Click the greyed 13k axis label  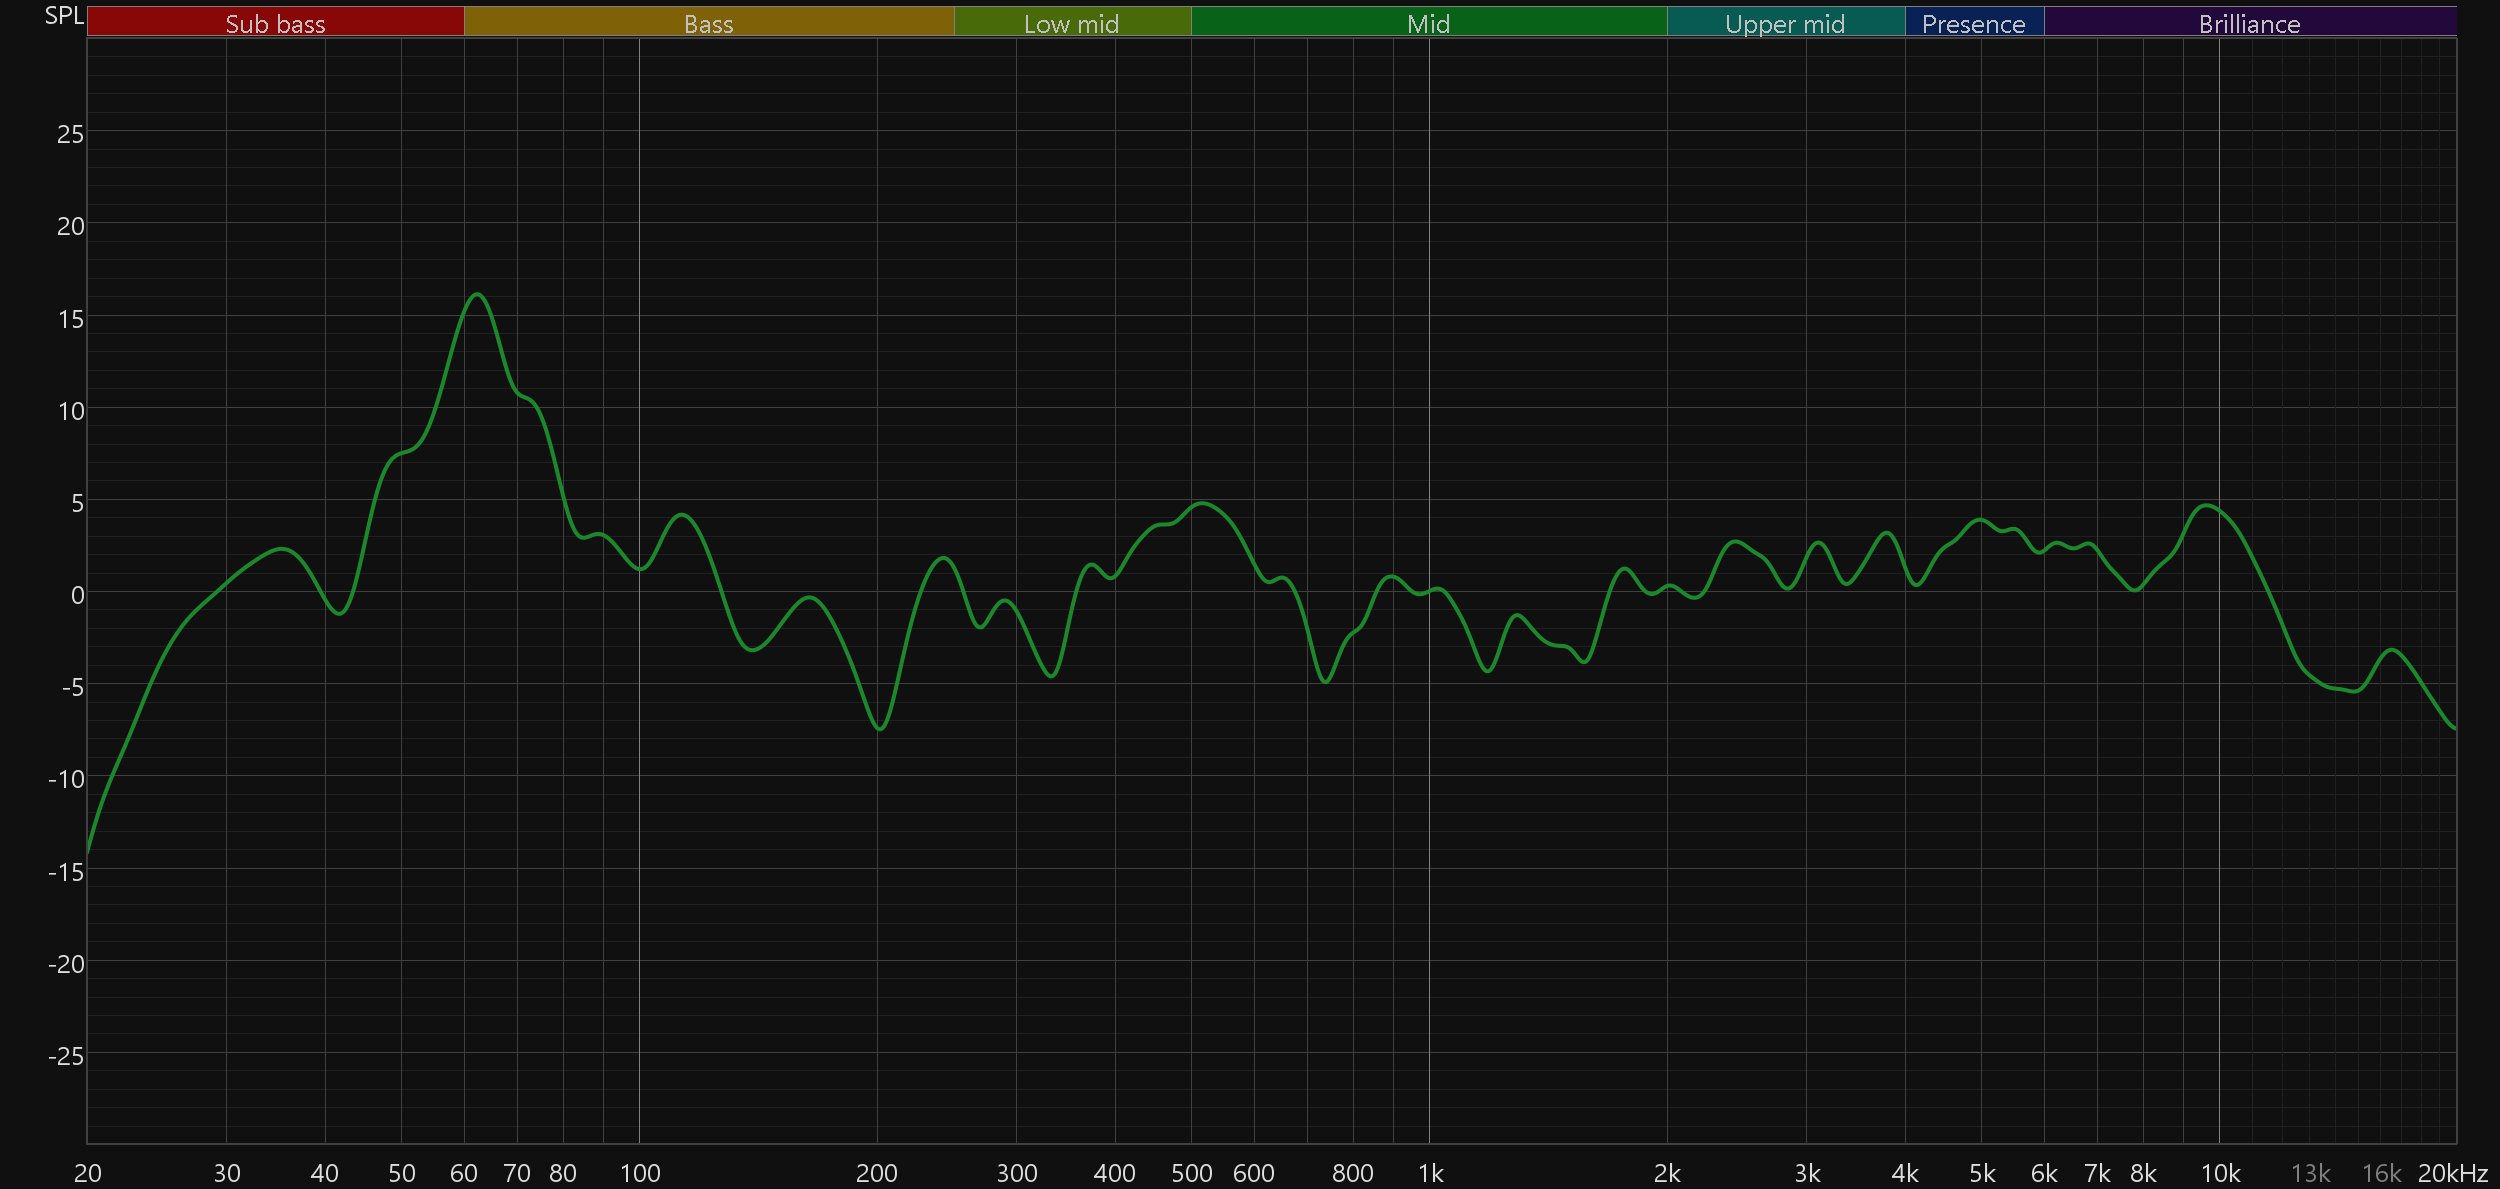[2310, 1173]
